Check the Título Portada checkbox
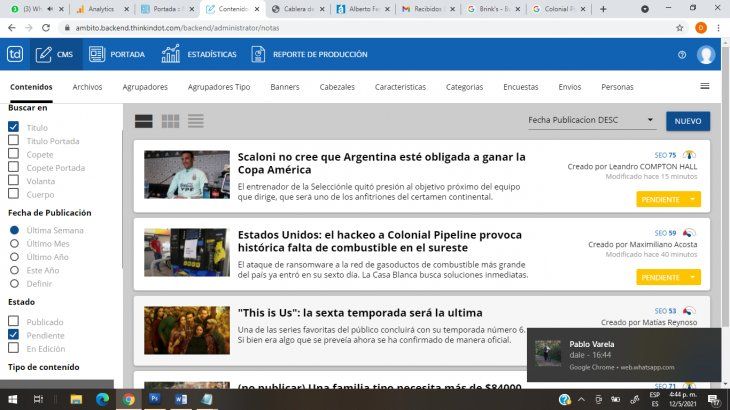 click(x=14, y=140)
